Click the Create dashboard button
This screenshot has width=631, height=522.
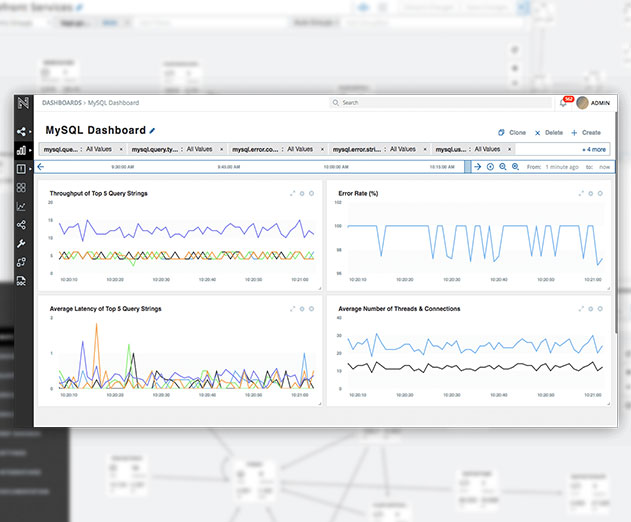[586, 132]
